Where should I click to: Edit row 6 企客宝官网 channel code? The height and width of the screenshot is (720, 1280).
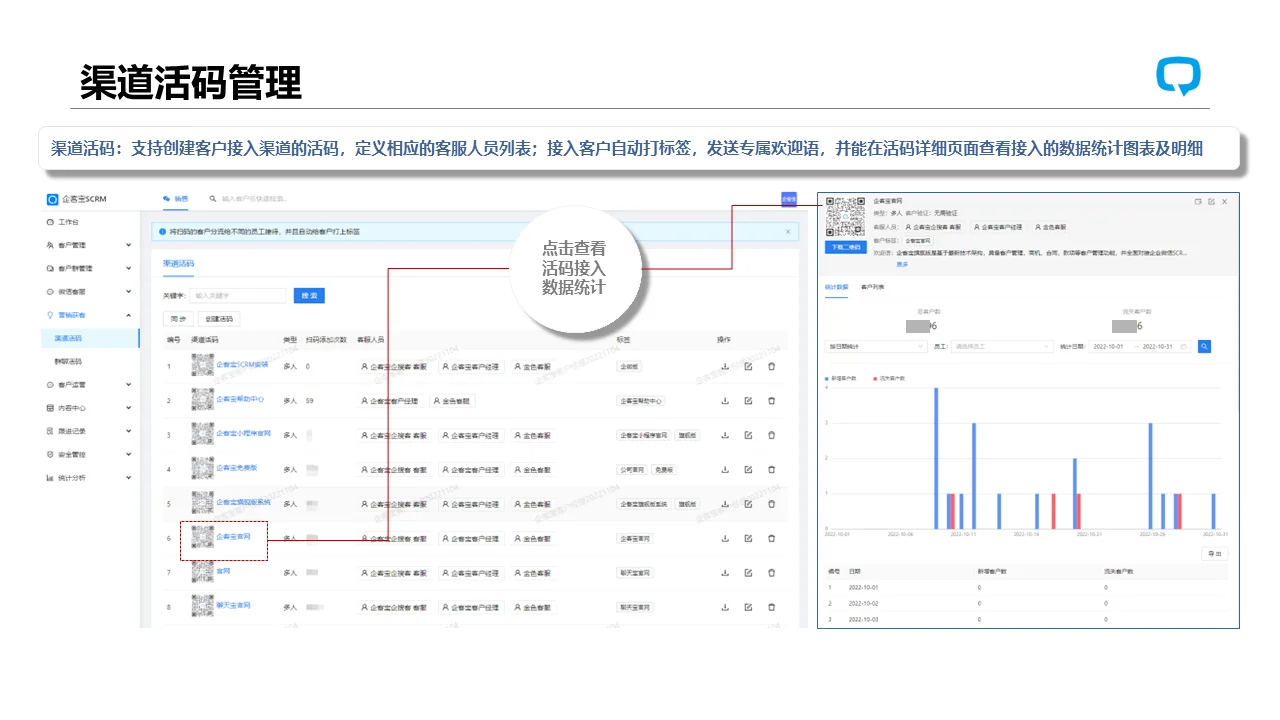748,538
